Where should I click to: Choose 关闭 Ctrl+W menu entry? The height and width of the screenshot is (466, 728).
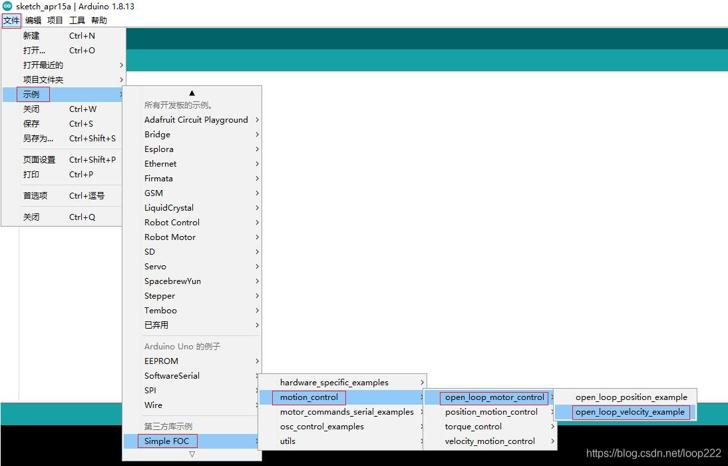[x=64, y=109]
